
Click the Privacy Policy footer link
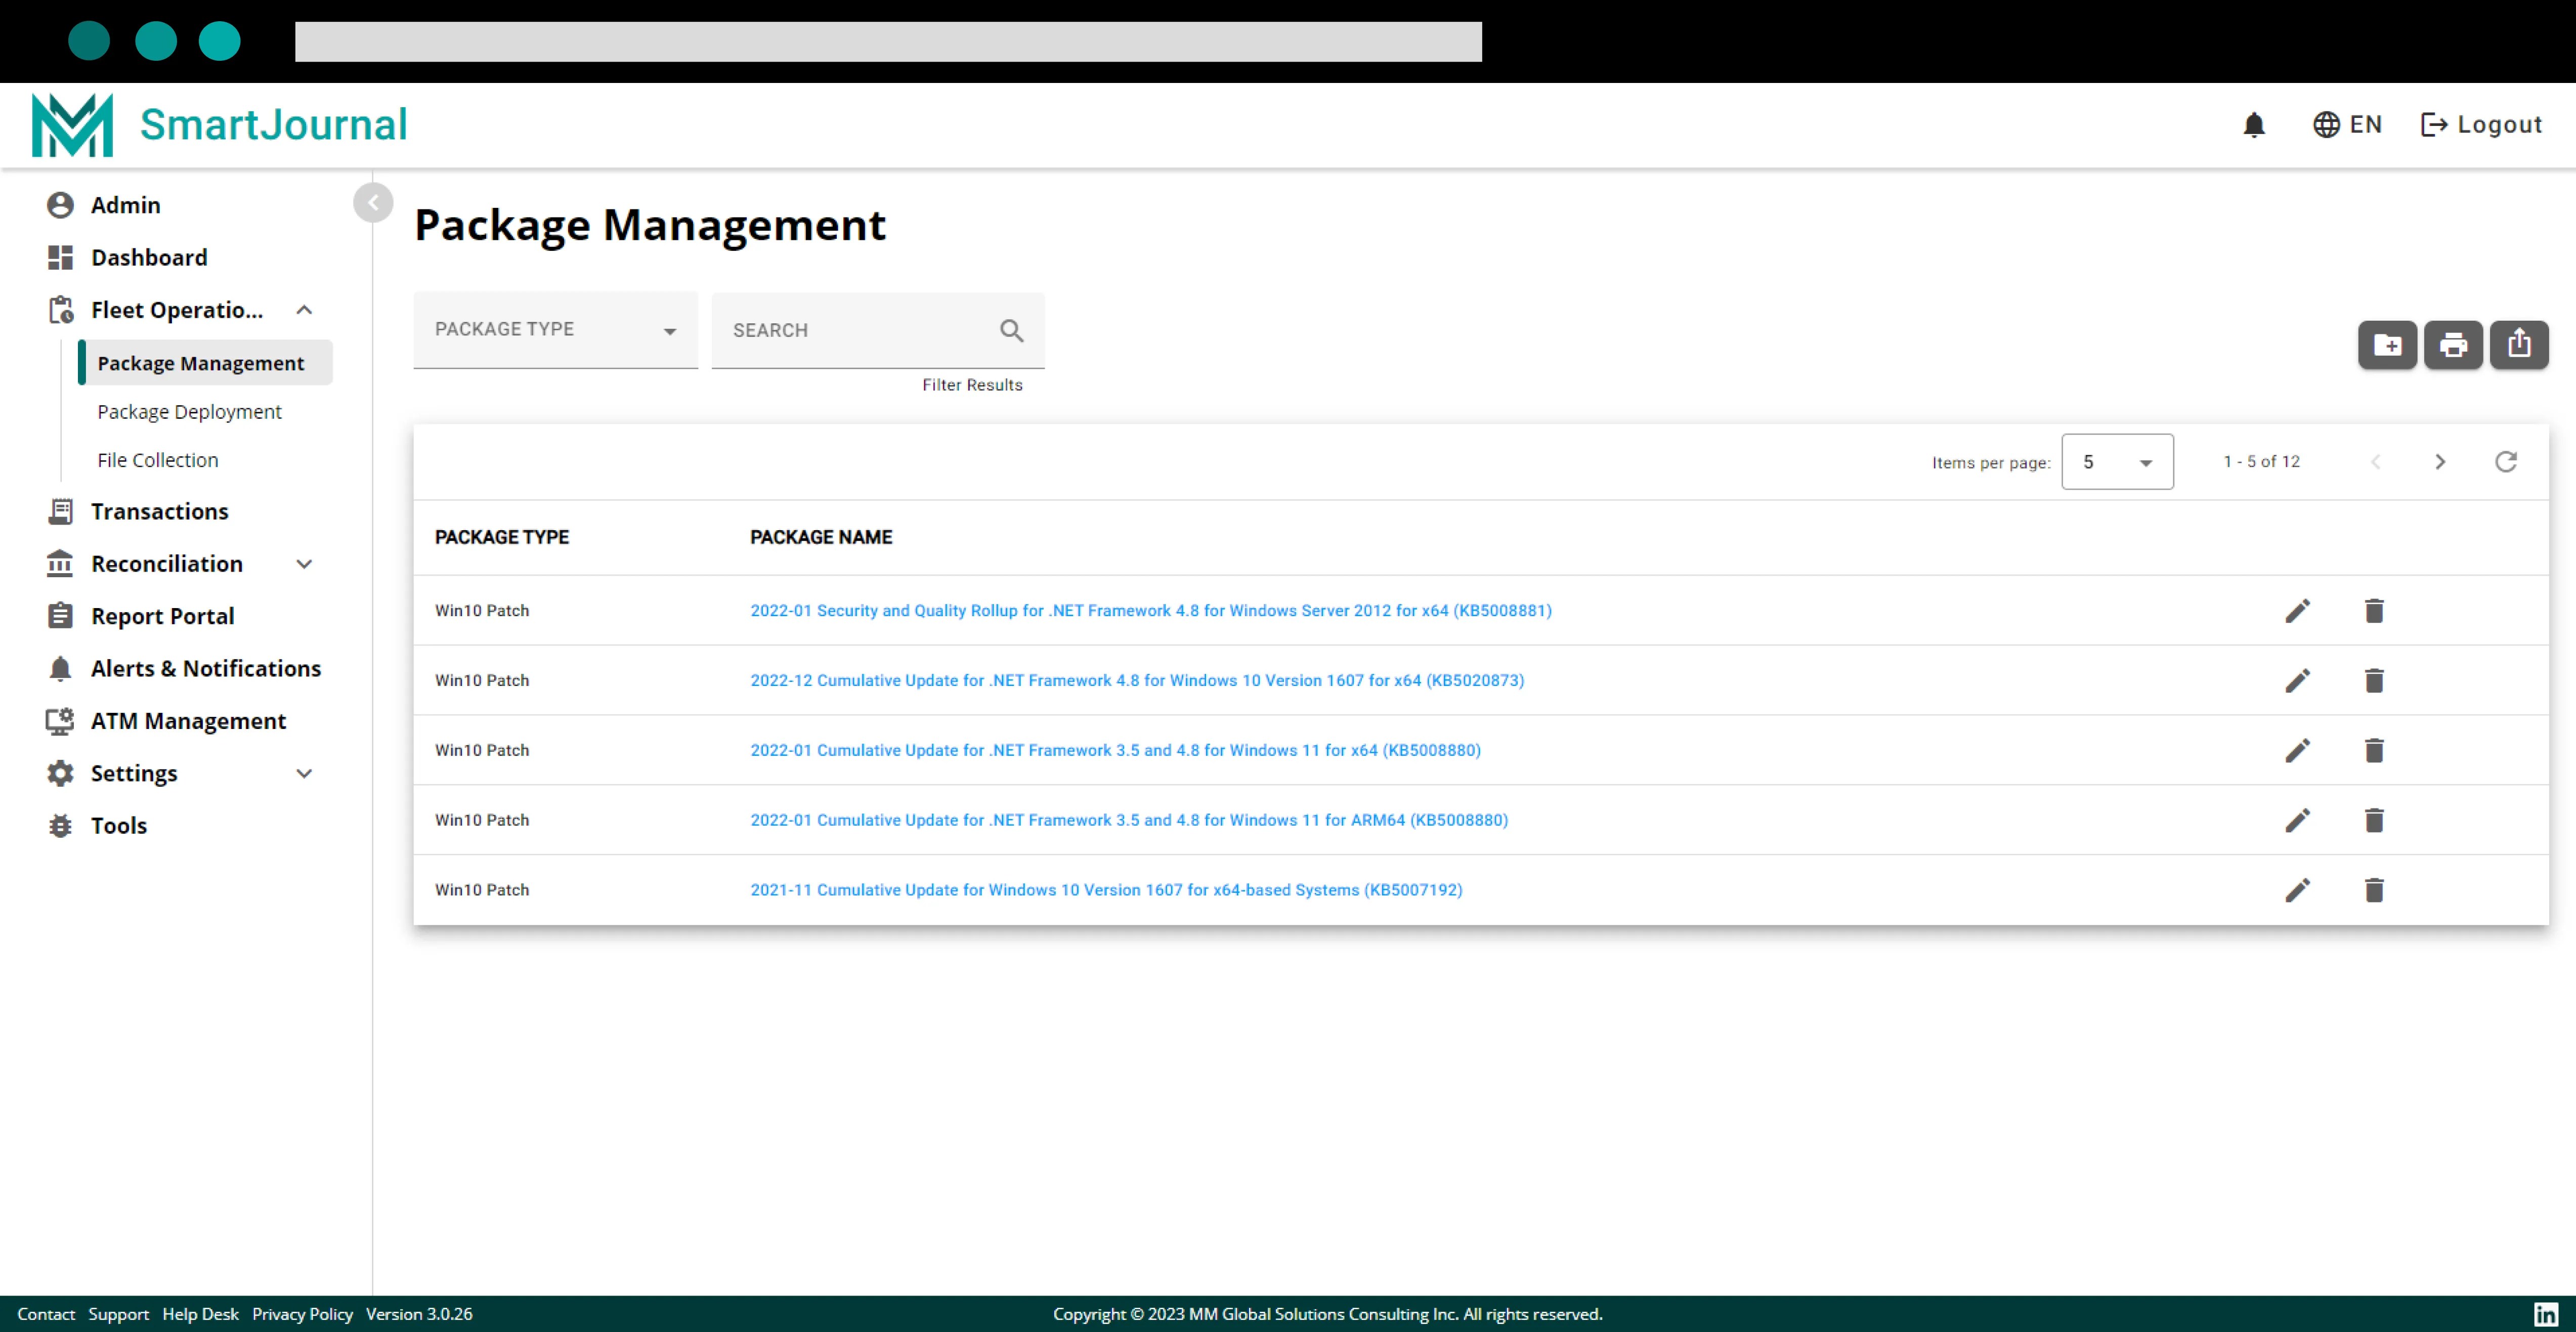[x=302, y=1314]
